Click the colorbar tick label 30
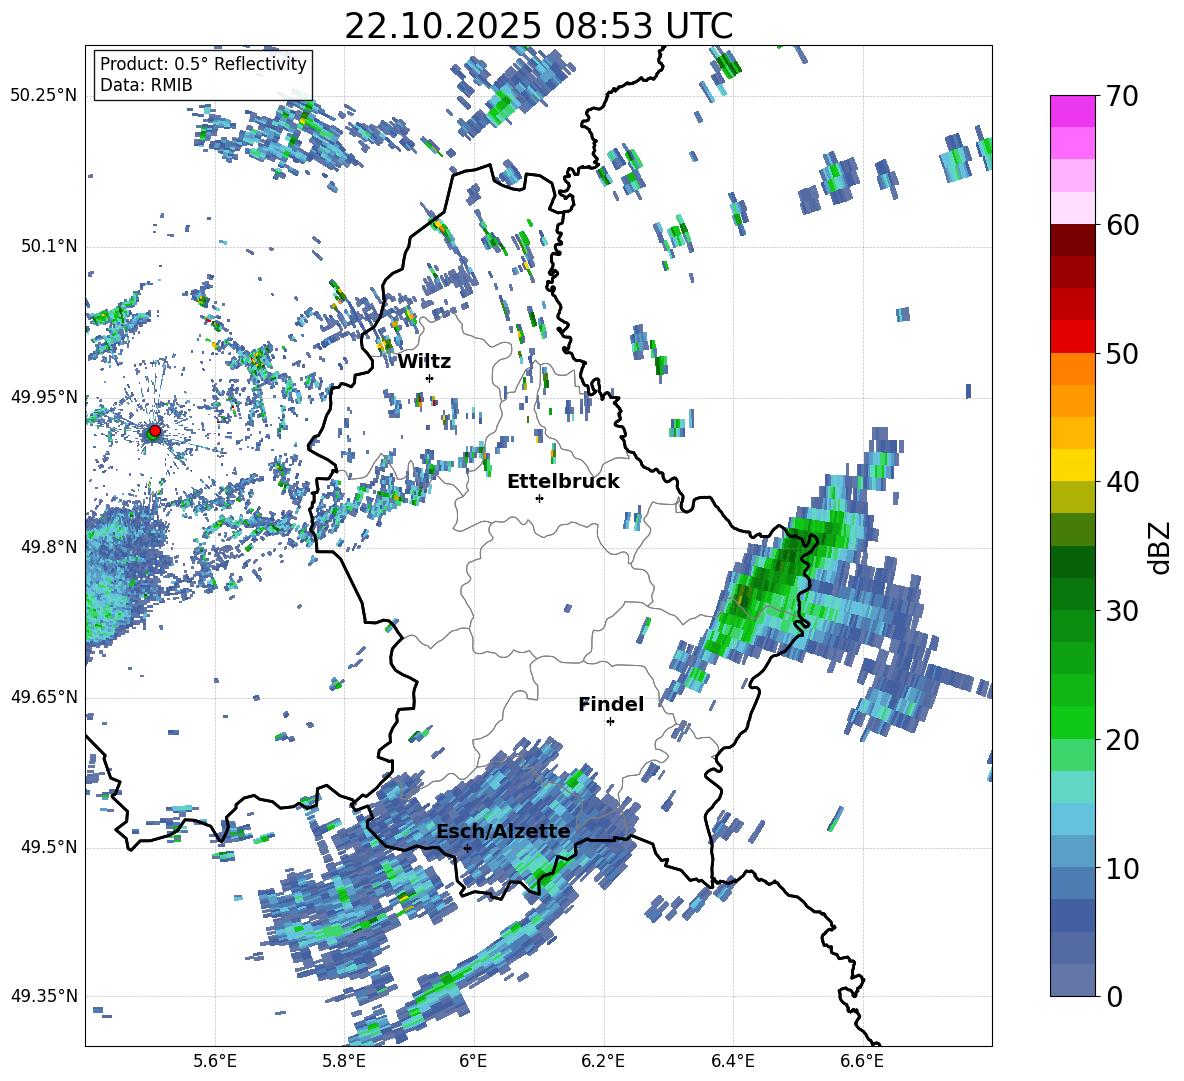 tap(1122, 611)
